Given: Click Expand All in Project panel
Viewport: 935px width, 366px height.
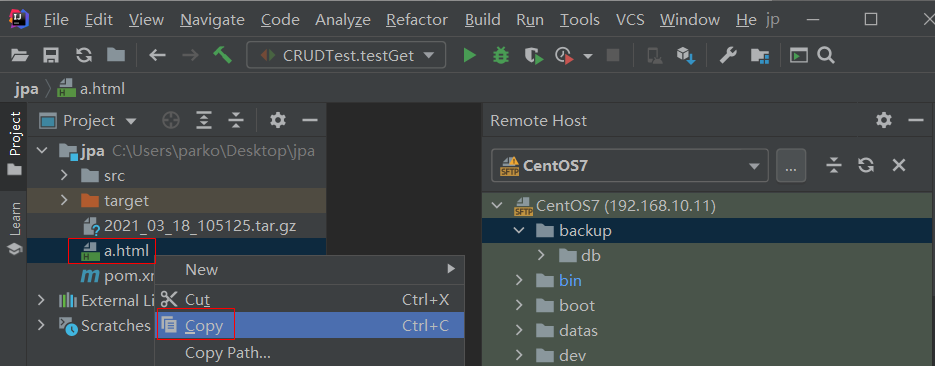Looking at the screenshot, I should [205, 120].
